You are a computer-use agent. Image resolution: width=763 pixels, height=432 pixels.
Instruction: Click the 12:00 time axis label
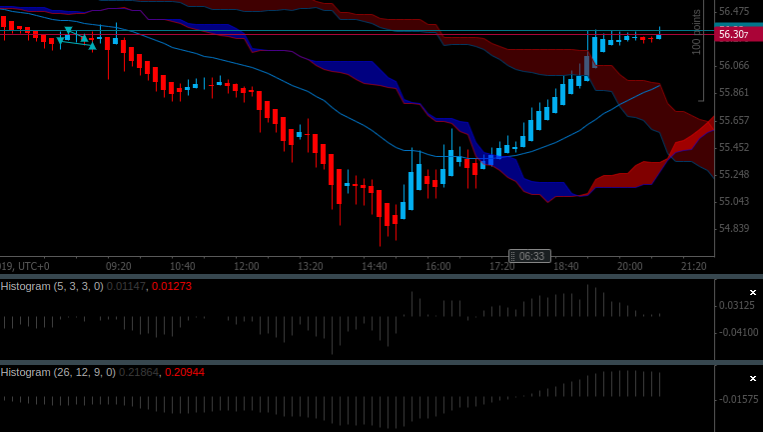[246, 266]
